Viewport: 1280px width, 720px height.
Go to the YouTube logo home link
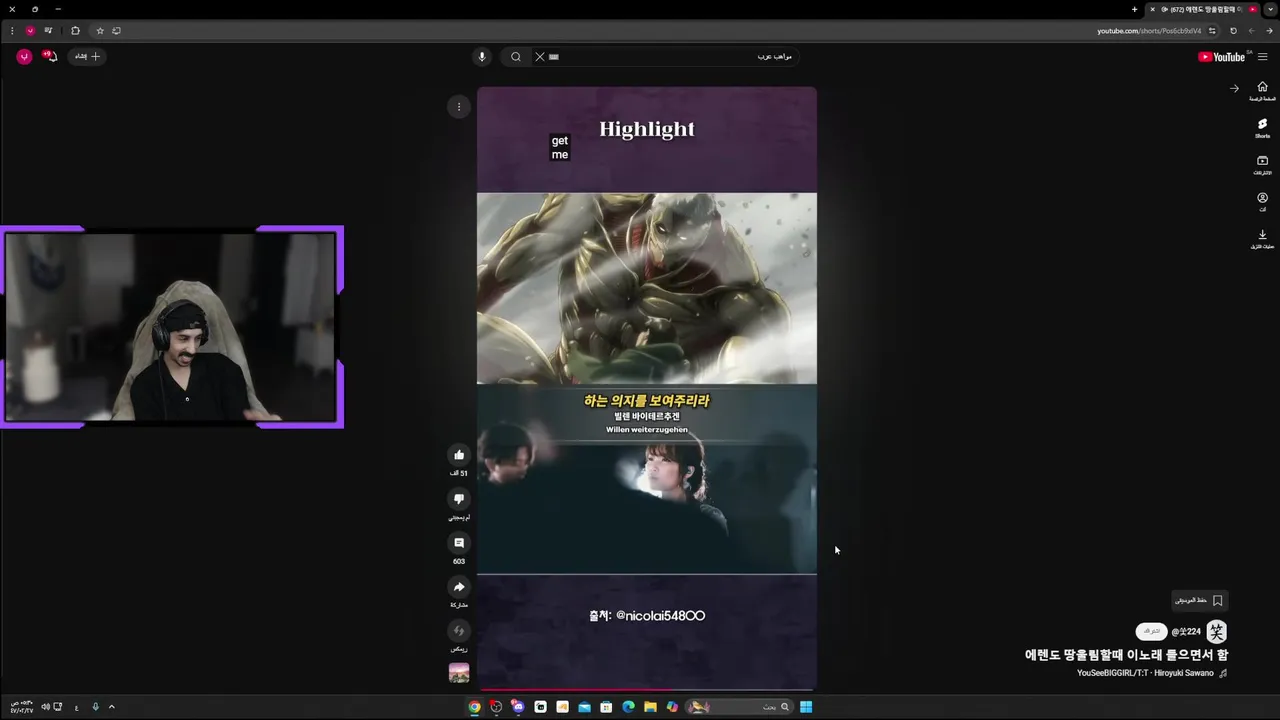(1221, 57)
